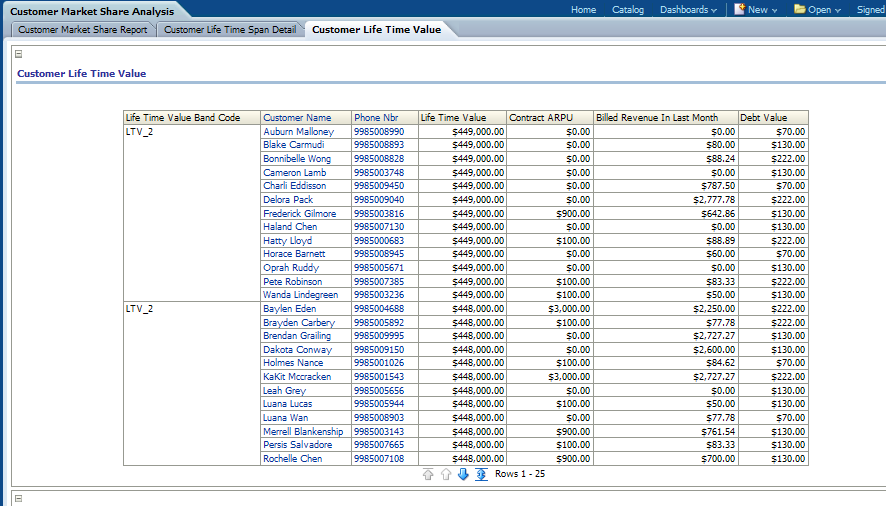Open customer Luana Wan link

pos(285,418)
